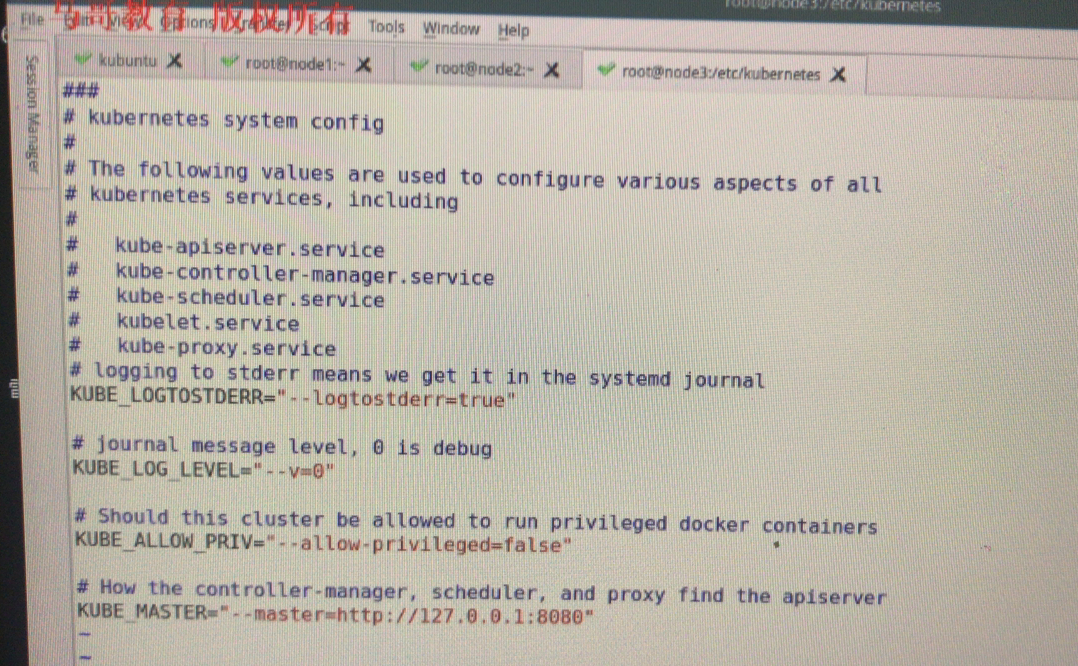Screen dimensions: 1078x666
Task: Close the root@node3:/etc/kubernetes tab
Action: click(x=837, y=74)
